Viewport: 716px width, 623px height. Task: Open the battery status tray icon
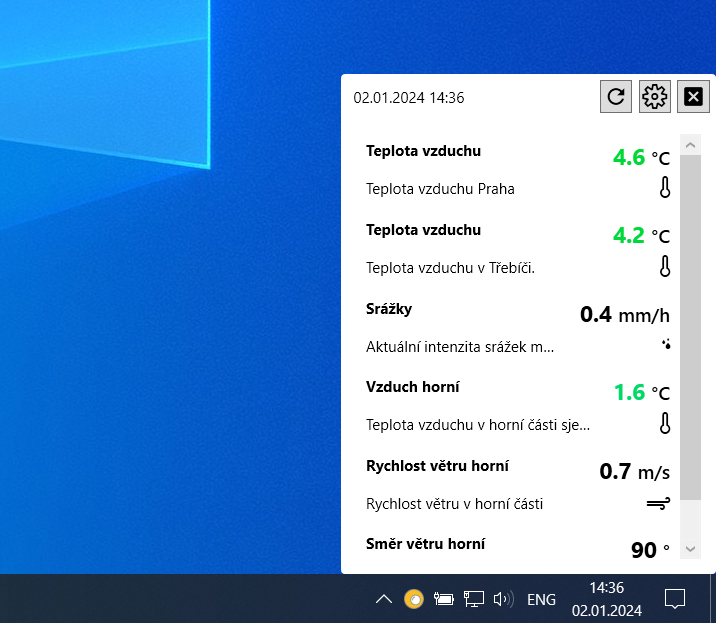[444, 600]
